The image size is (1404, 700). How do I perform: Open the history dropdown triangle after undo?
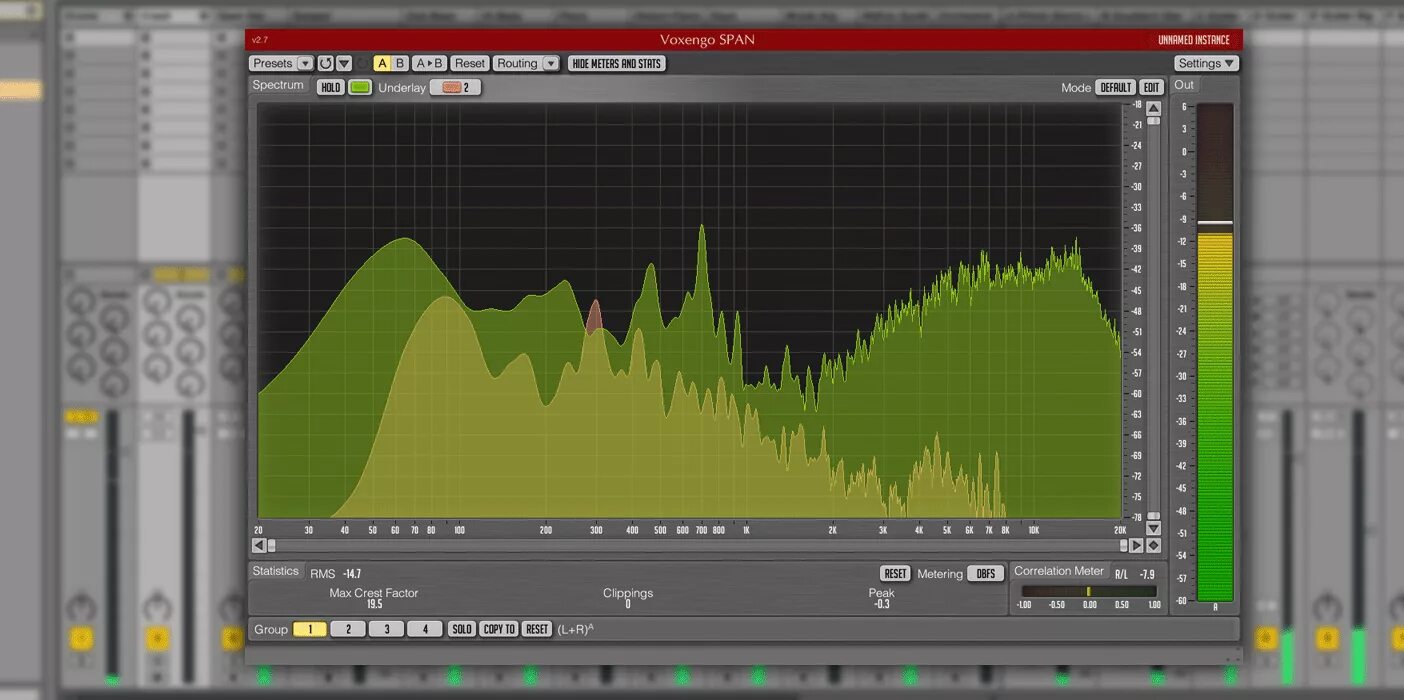tap(344, 63)
